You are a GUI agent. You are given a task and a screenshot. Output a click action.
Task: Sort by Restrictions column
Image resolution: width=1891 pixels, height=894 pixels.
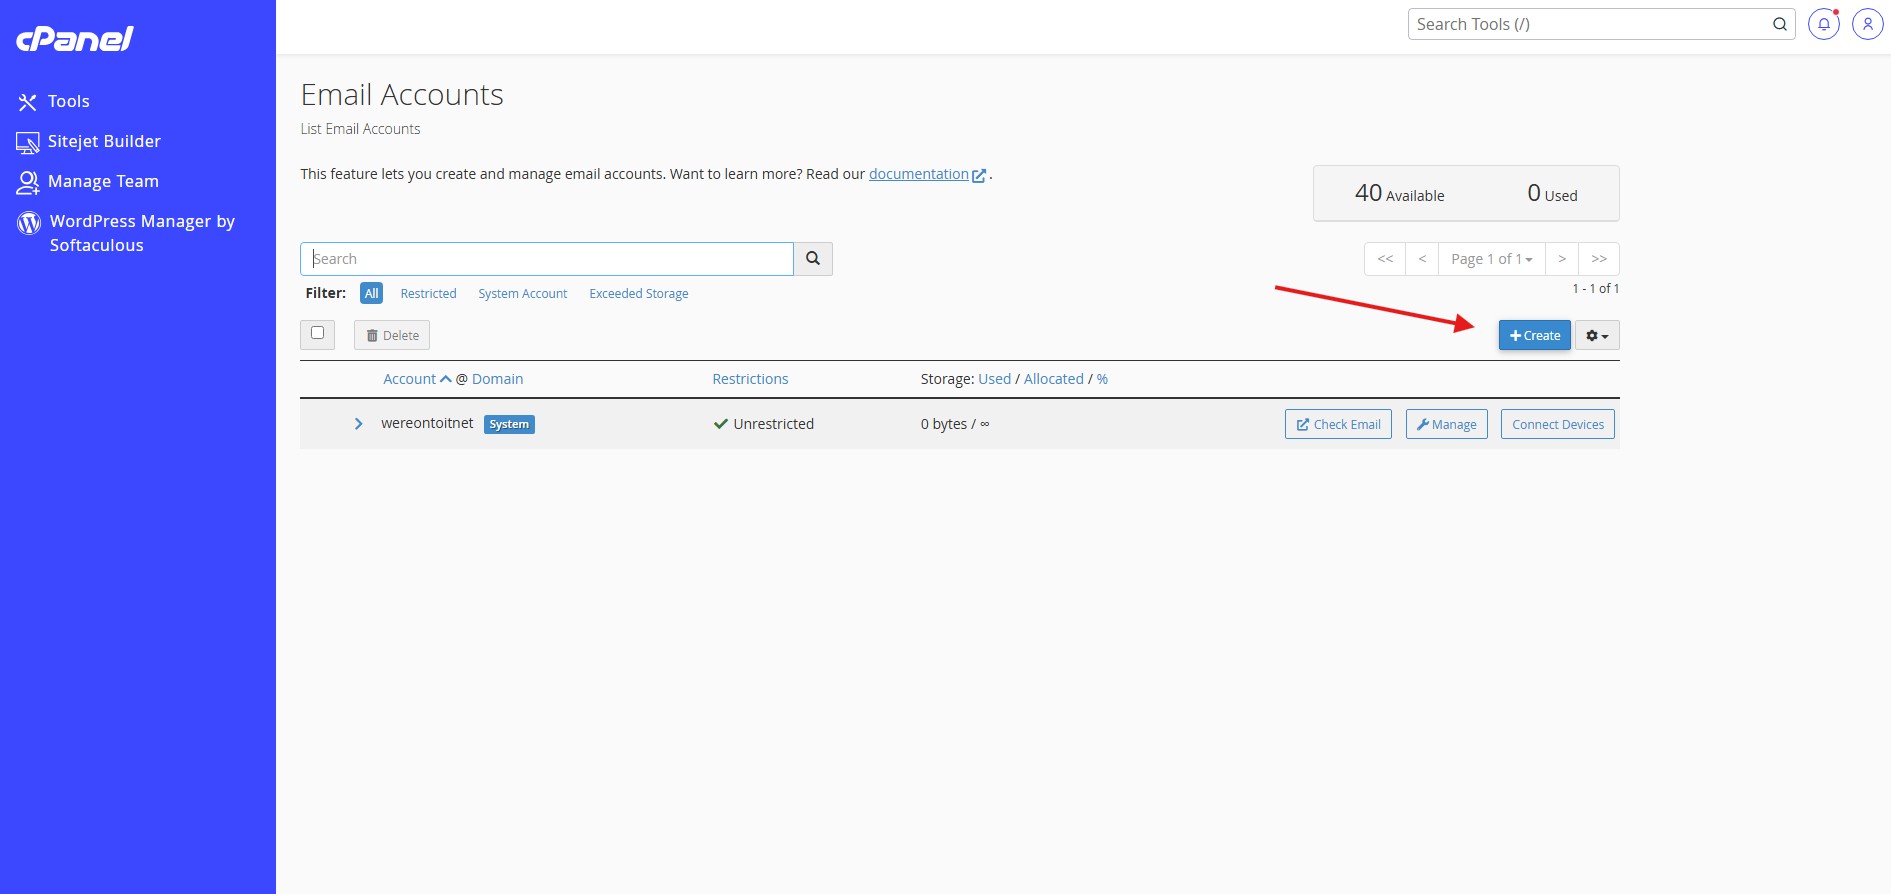click(x=750, y=379)
